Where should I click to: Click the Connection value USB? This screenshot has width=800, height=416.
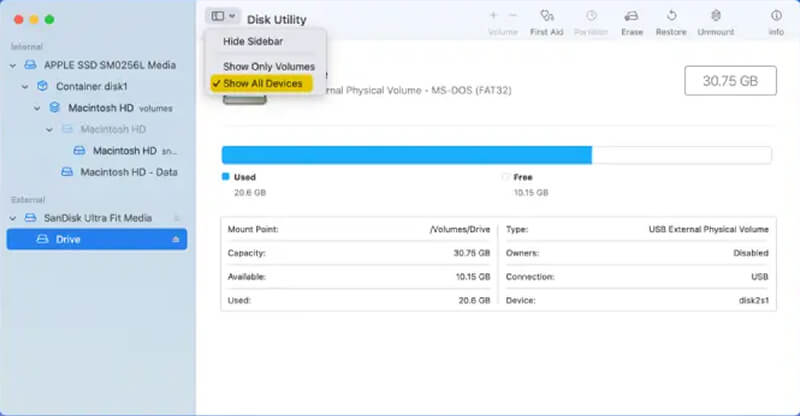tap(759, 277)
